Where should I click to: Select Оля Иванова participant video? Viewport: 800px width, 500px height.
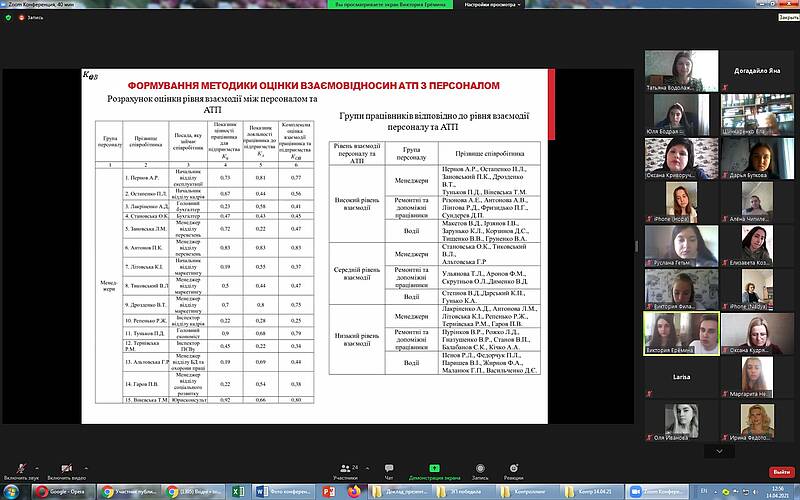coord(681,421)
